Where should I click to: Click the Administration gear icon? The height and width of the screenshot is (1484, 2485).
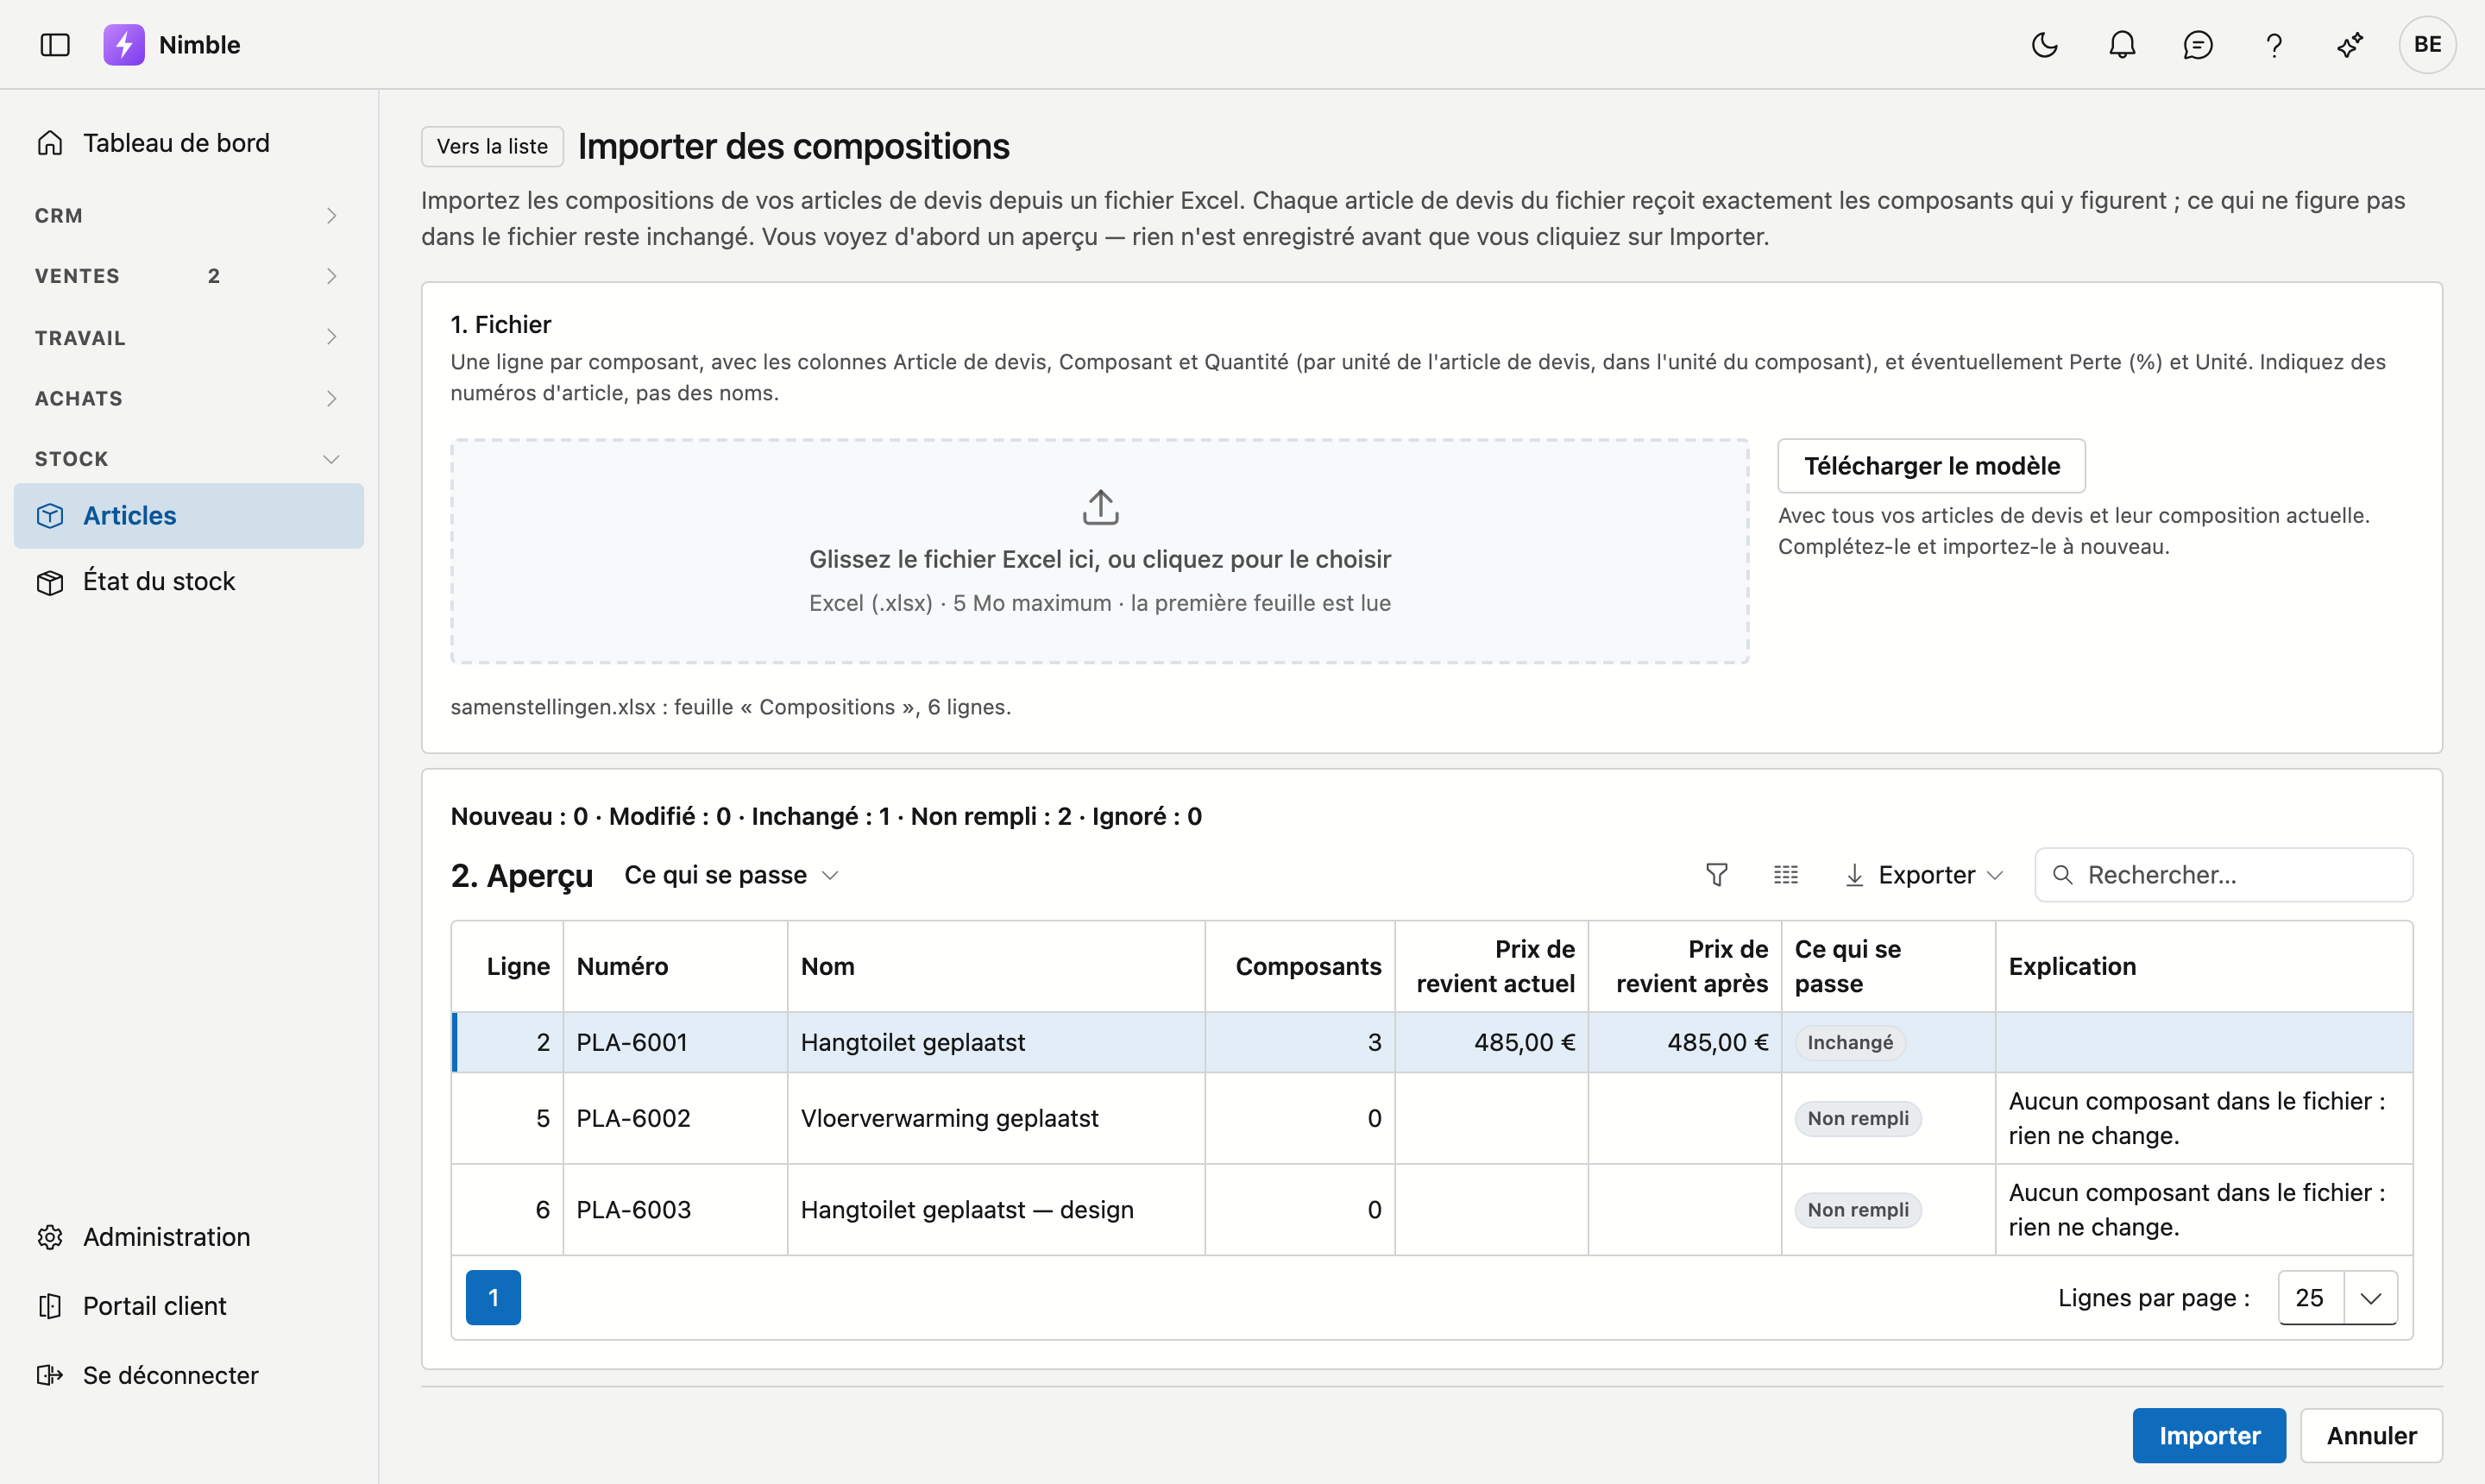click(50, 1237)
